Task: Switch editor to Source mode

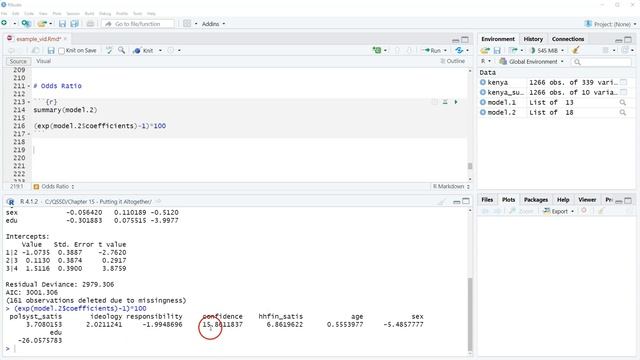Action: [18, 61]
